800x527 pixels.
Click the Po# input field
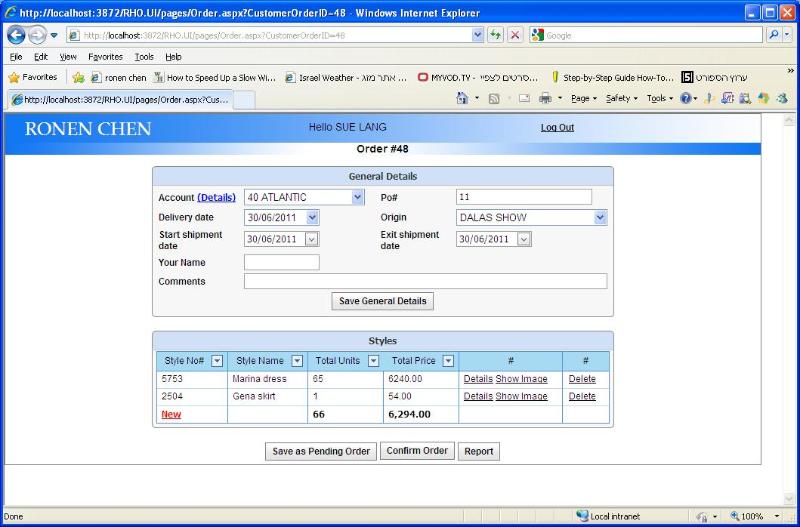(524, 197)
